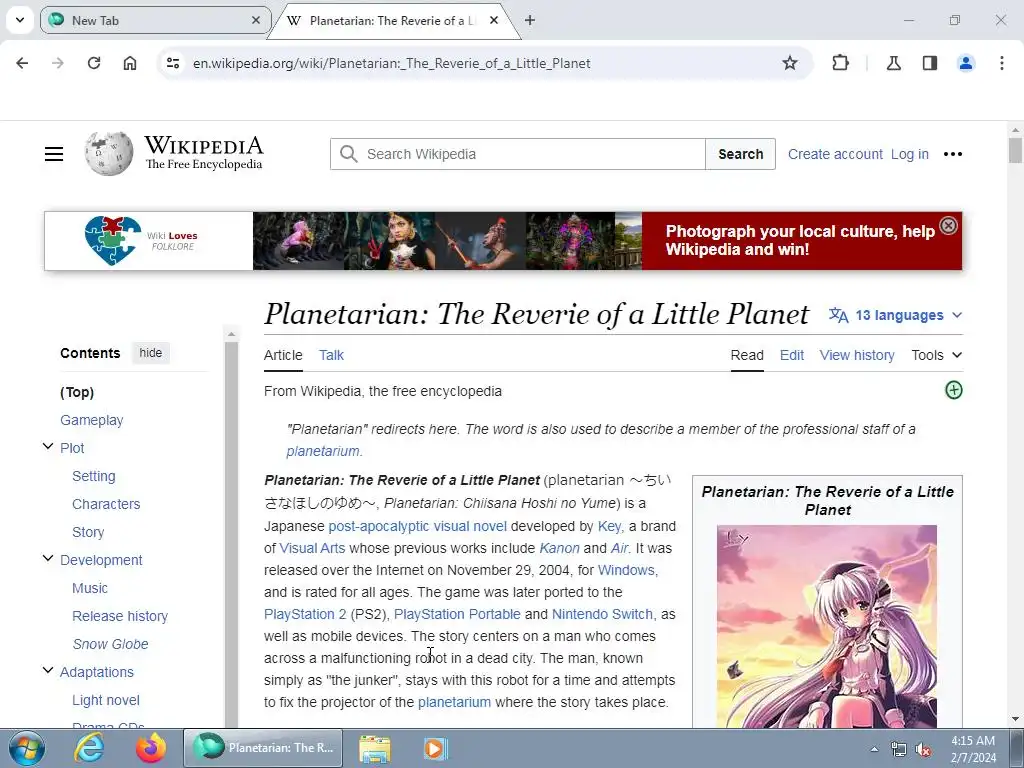Open a new browser tab
The width and height of the screenshot is (1024, 768).
[530, 20]
